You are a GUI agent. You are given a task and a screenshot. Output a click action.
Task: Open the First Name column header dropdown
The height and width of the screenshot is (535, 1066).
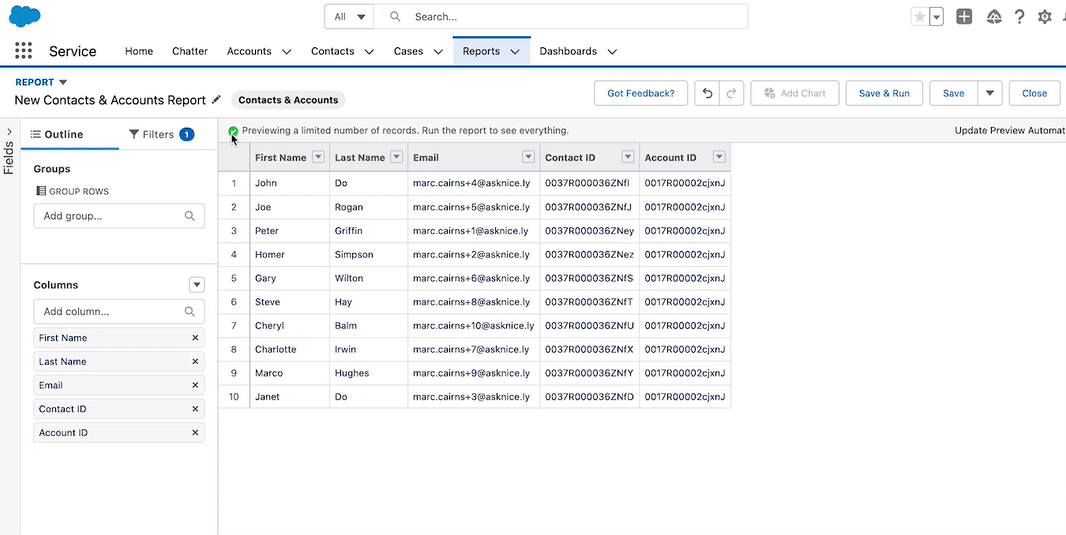point(318,157)
